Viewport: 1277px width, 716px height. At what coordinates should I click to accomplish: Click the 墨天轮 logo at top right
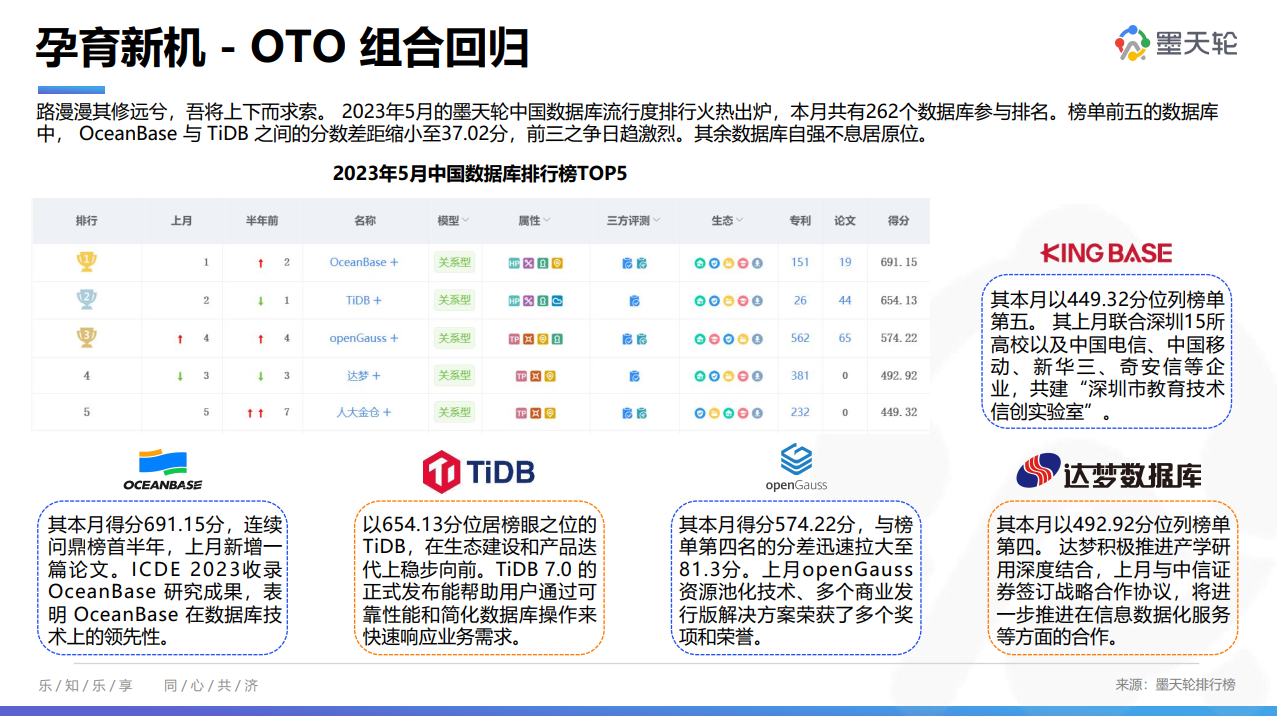point(1176,43)
